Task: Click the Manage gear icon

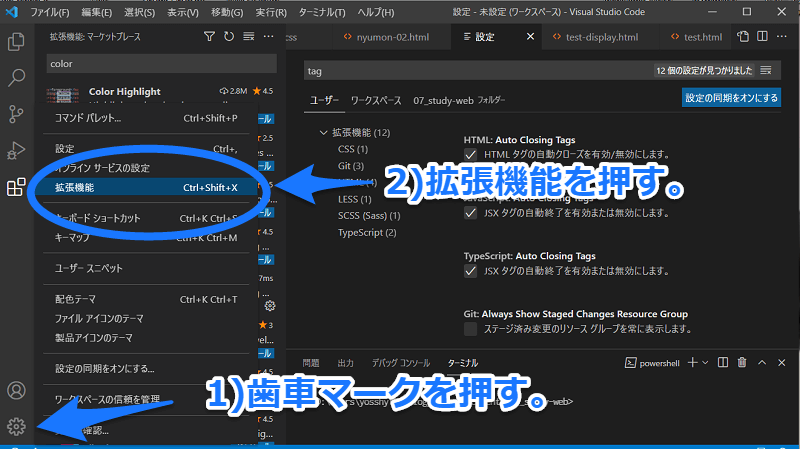Action: [x=16, y=427]
